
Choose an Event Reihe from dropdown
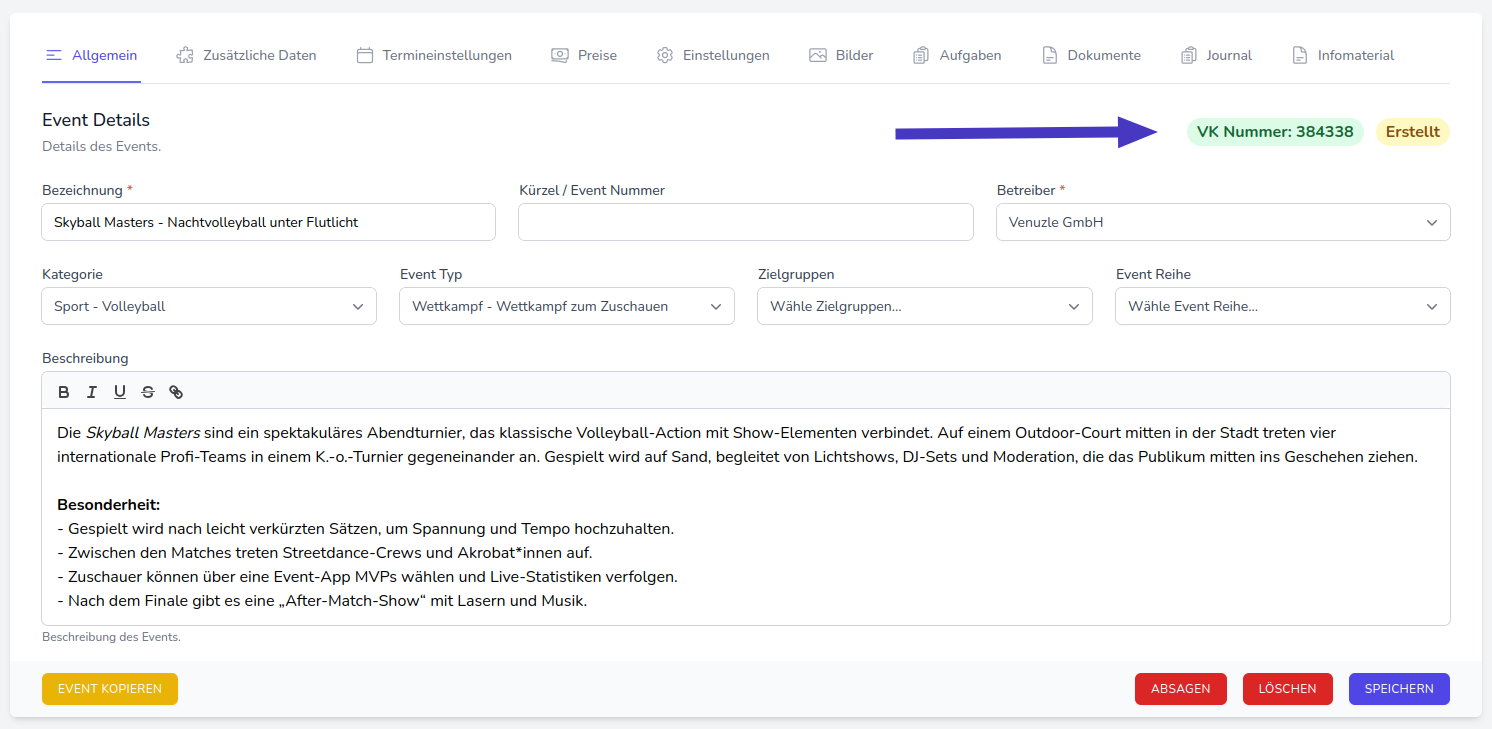[1283, 307]
